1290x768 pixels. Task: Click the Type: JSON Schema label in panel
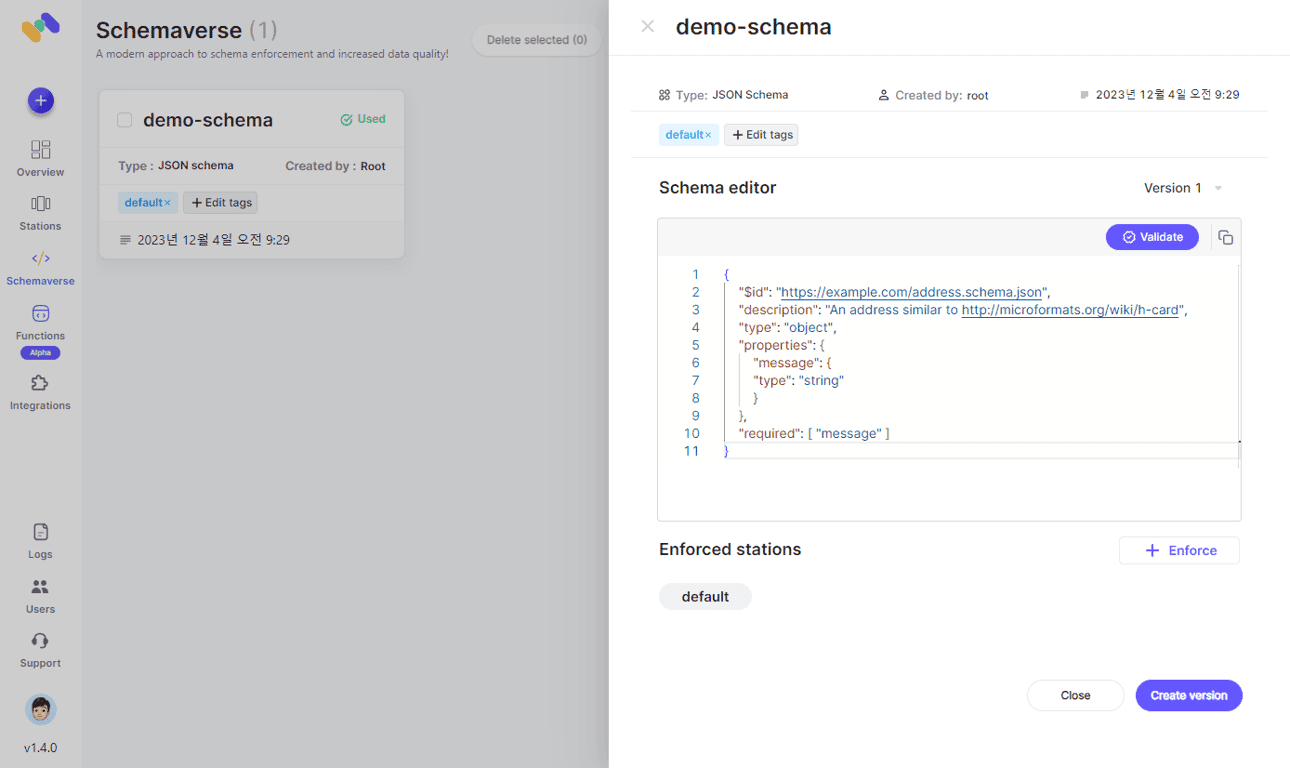pos(723,95)
